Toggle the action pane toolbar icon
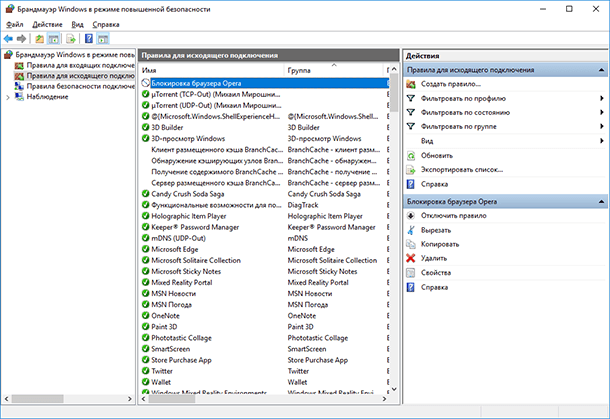610x419 pixels. (x=103, y=39)
